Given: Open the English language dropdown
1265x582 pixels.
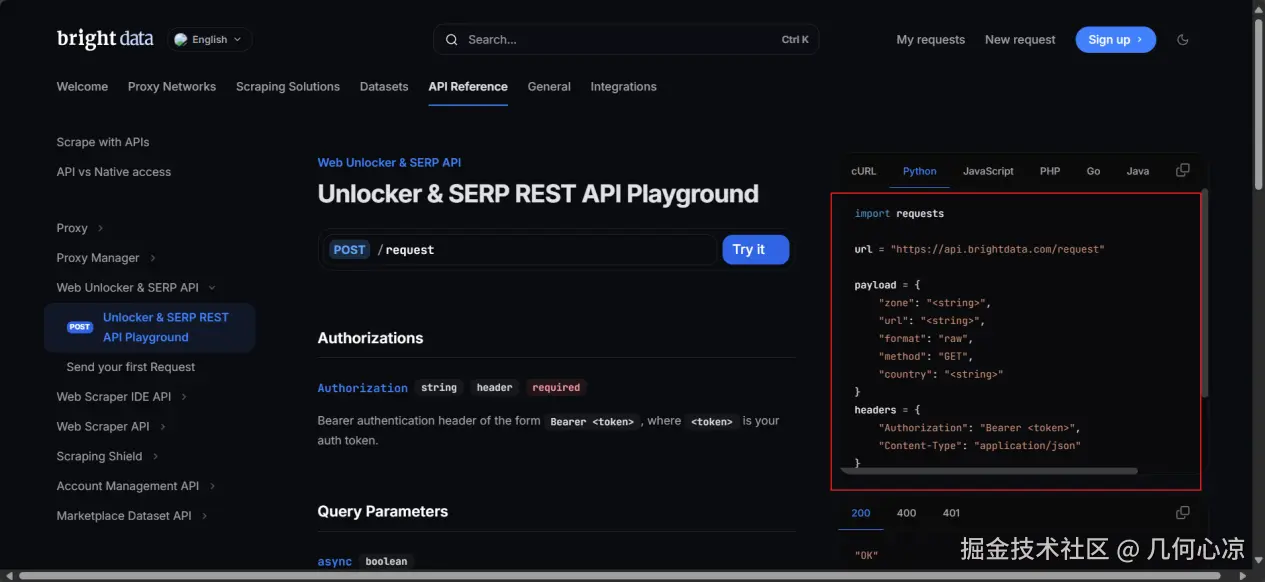Looking at the screenshot, I should click(x=210, y=40).
